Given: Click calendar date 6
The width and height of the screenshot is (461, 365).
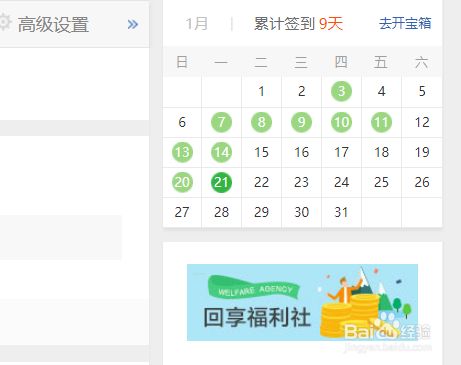Looking at the screenshot, I should coord(182,122).
